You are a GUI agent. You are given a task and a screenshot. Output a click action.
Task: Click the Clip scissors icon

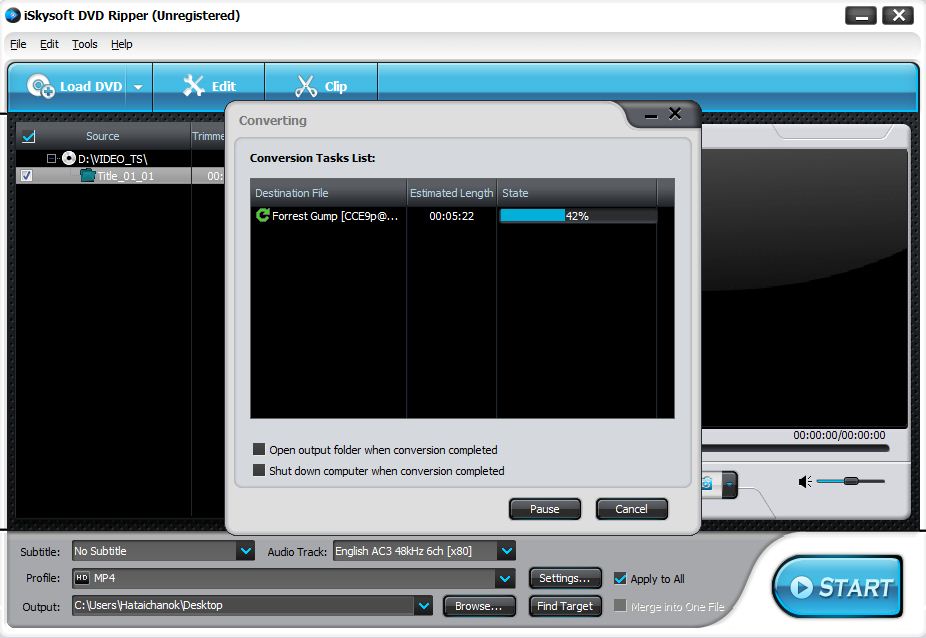(305, 86)
